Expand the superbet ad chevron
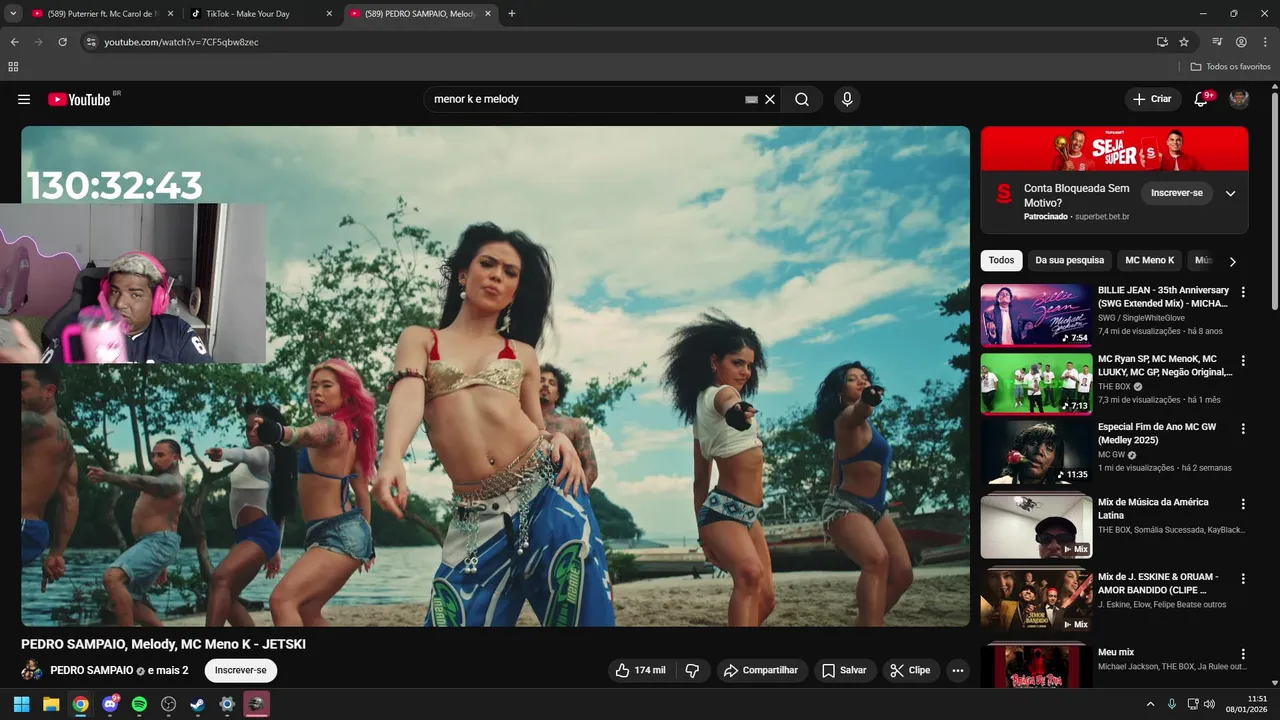Viewport: 1280px width, 720px height. (1231, 193)
